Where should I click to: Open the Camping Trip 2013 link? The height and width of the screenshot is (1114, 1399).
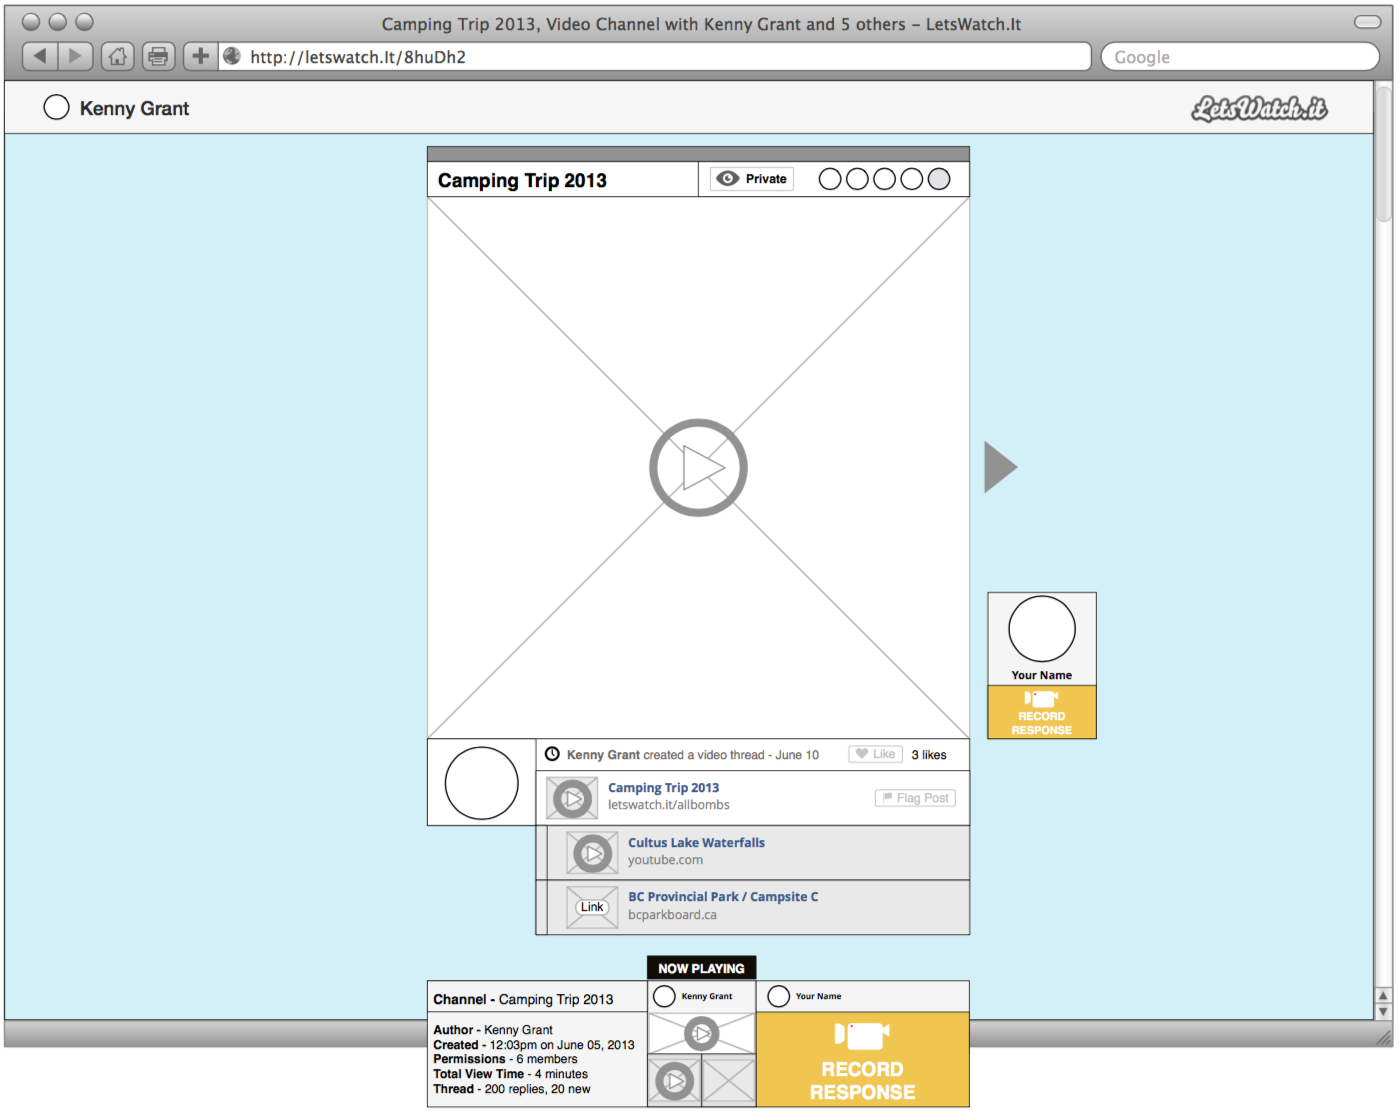click(x=663, y=788)
